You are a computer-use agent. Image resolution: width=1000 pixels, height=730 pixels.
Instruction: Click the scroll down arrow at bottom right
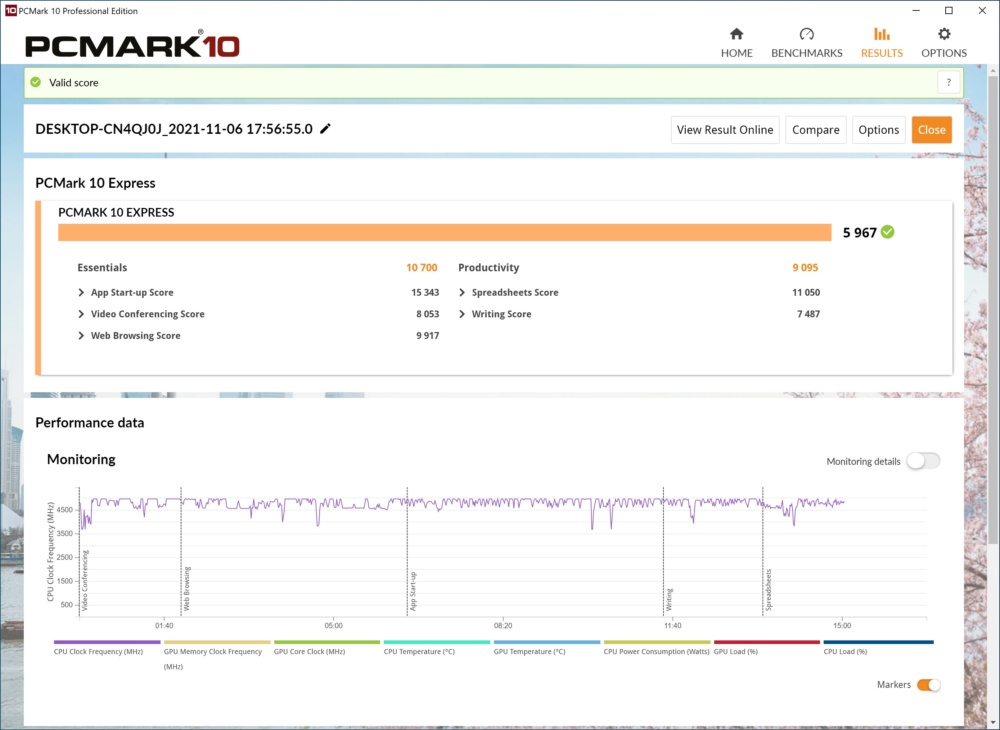pyautogui.click(x=994, y=722)
